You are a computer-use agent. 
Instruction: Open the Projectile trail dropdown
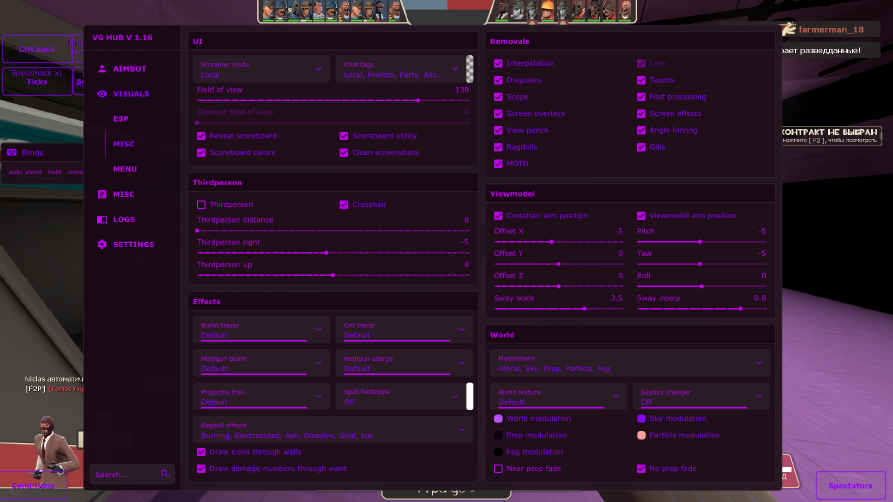[261, 397]
